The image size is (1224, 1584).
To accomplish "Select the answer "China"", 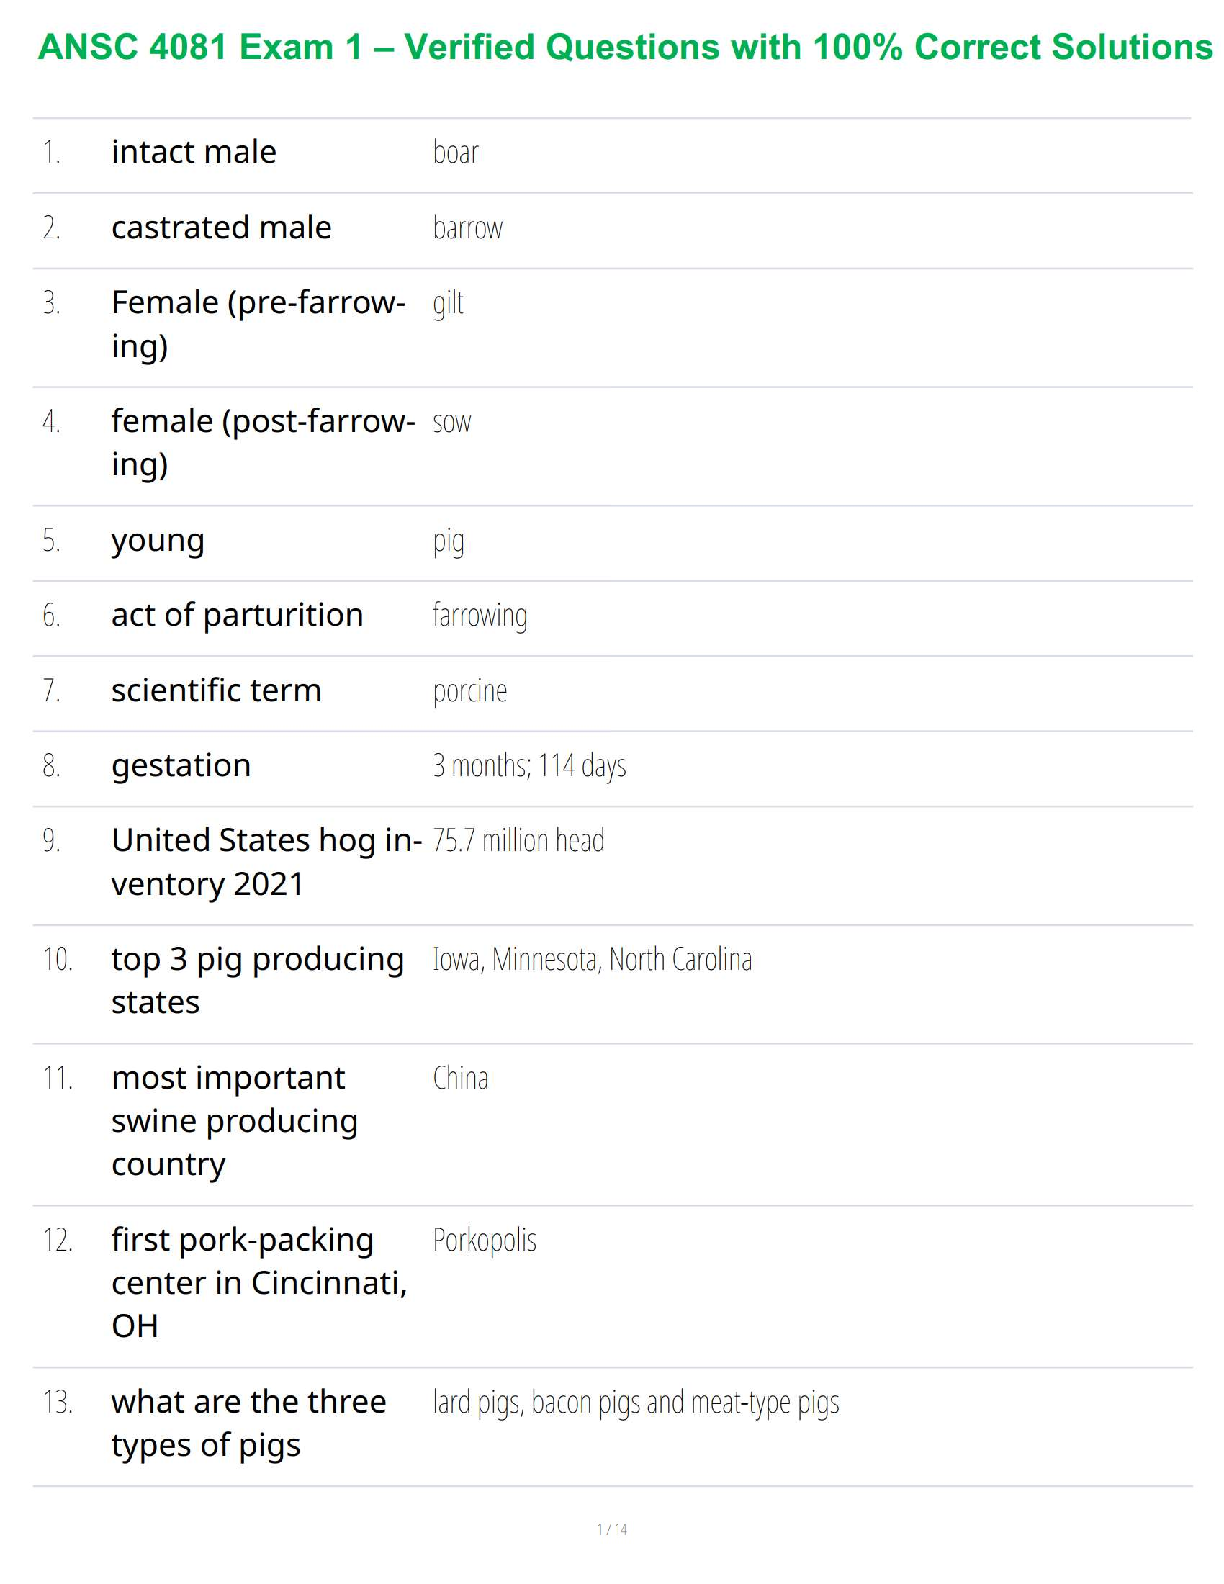I will click(460, 1078).
